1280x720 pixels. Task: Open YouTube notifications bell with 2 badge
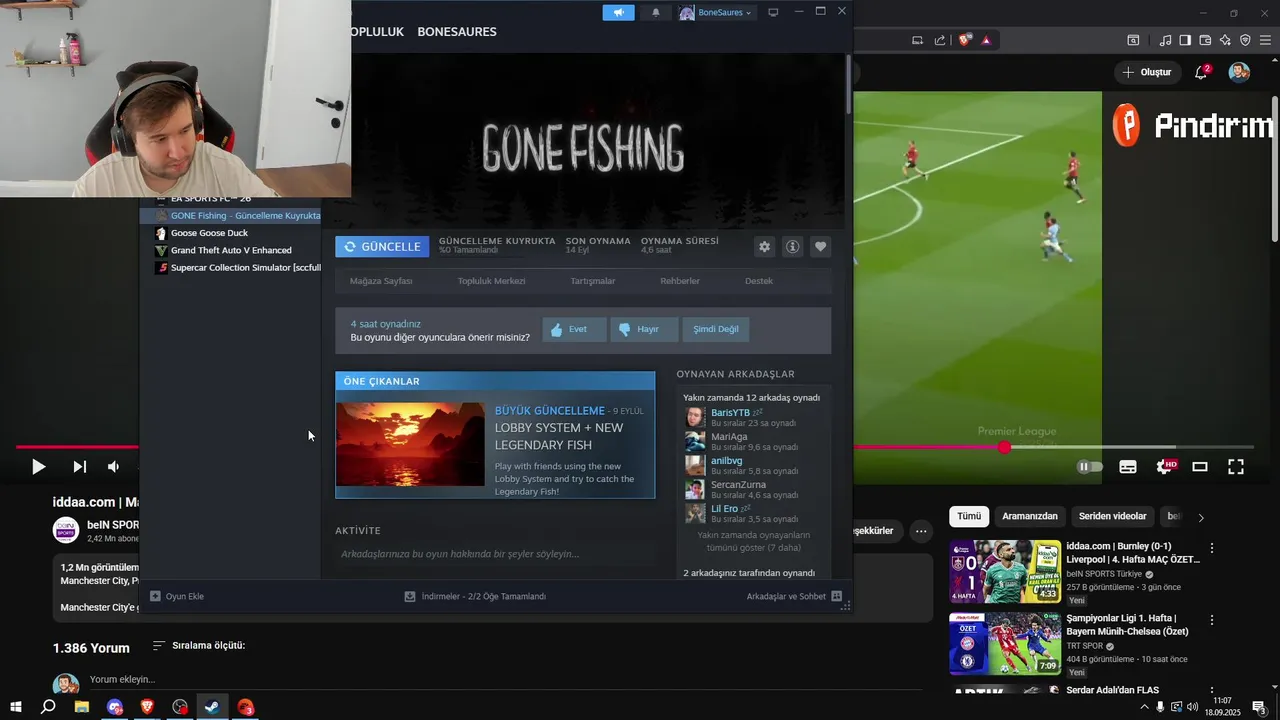pos(1202,72)
